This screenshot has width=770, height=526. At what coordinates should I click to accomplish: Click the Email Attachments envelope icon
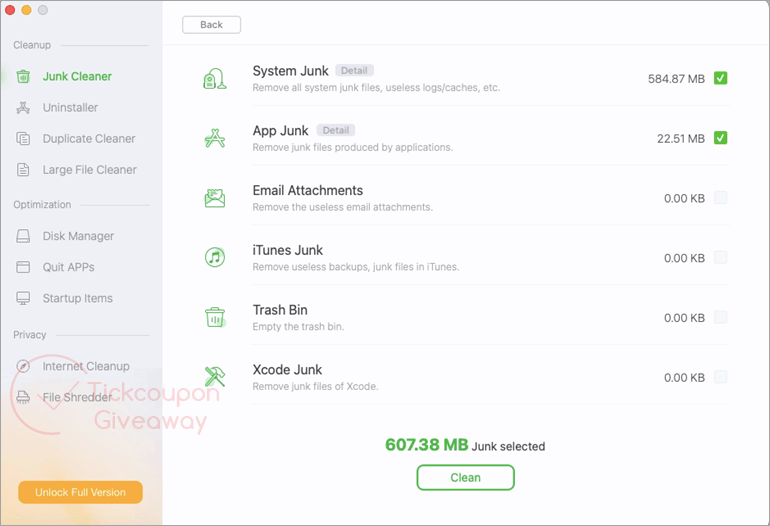215,198
